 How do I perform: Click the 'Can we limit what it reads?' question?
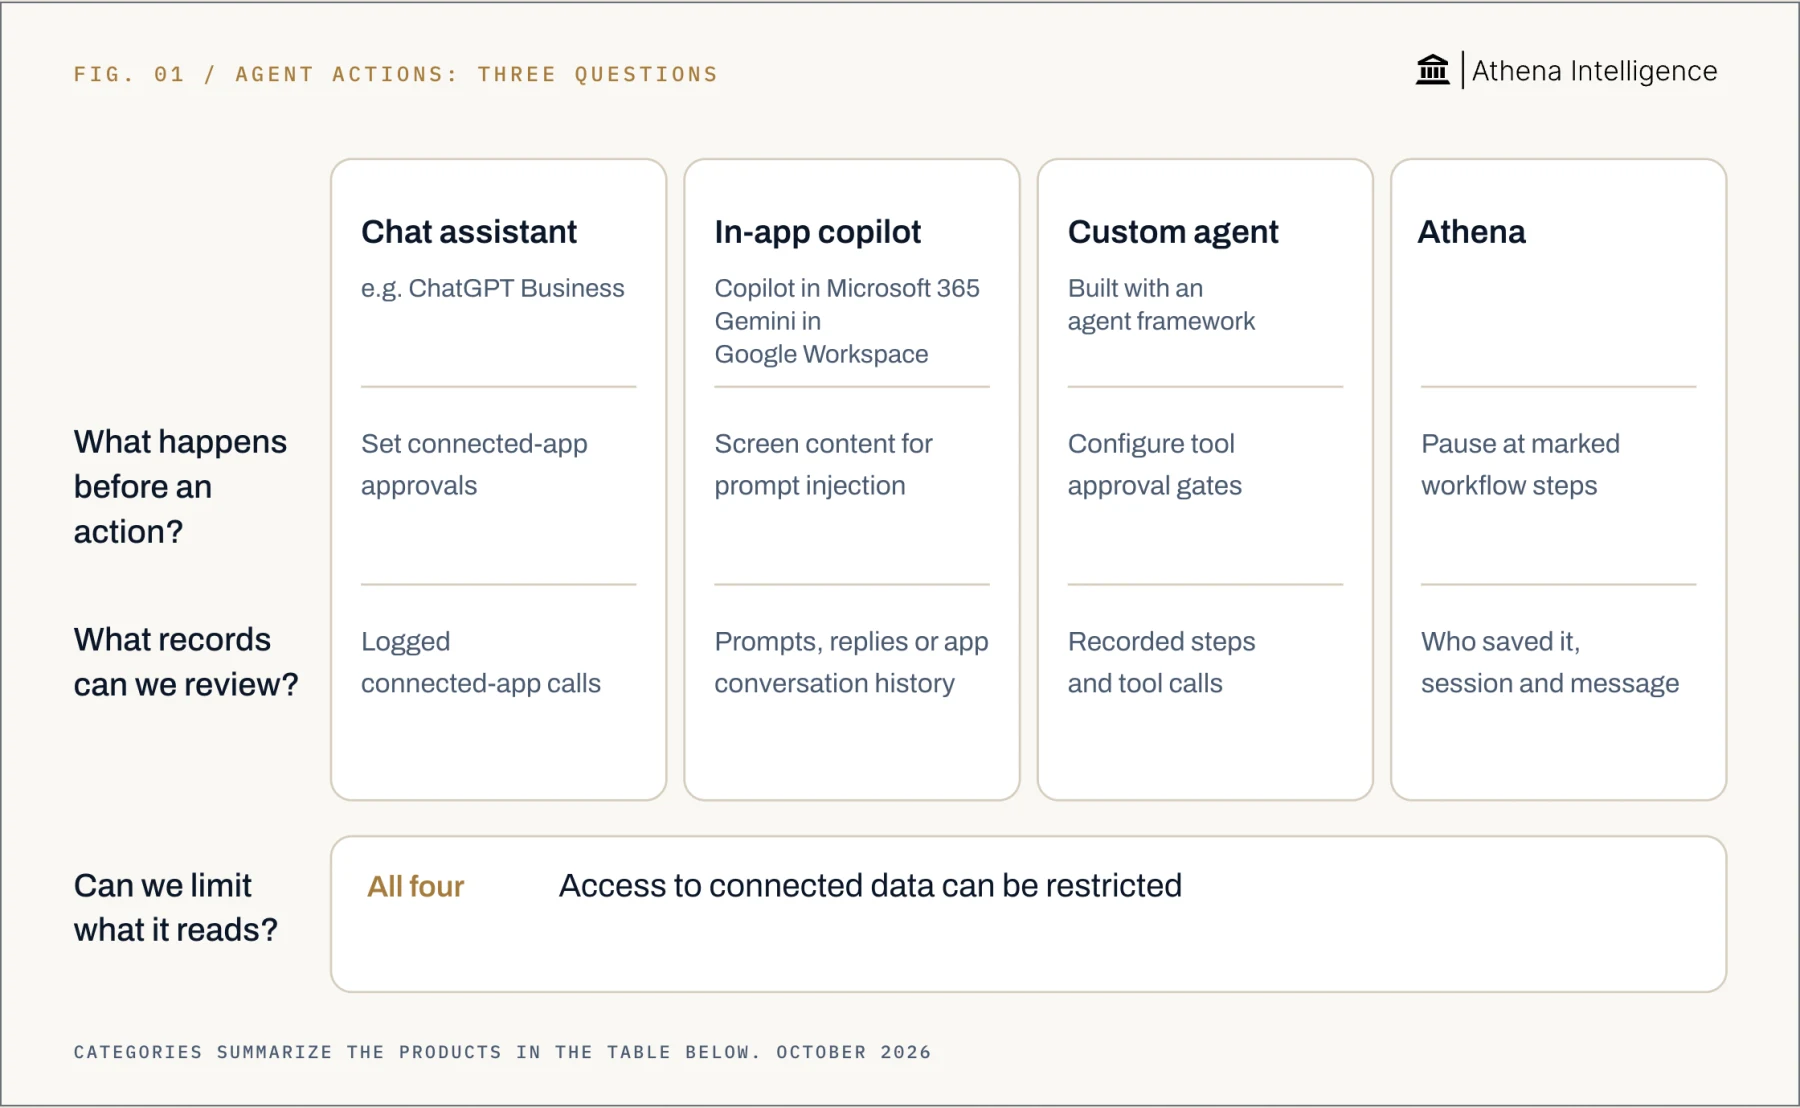(x=176, y=908)
